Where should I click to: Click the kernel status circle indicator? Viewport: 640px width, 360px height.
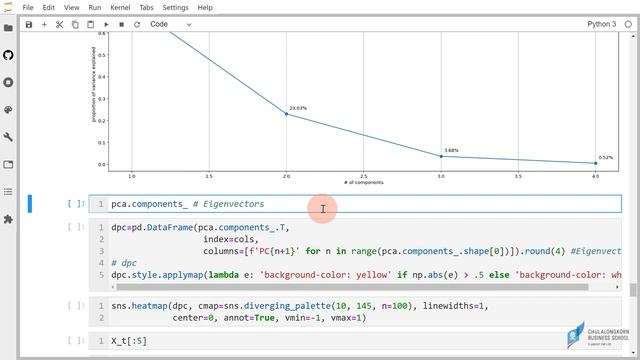[628, 24]
